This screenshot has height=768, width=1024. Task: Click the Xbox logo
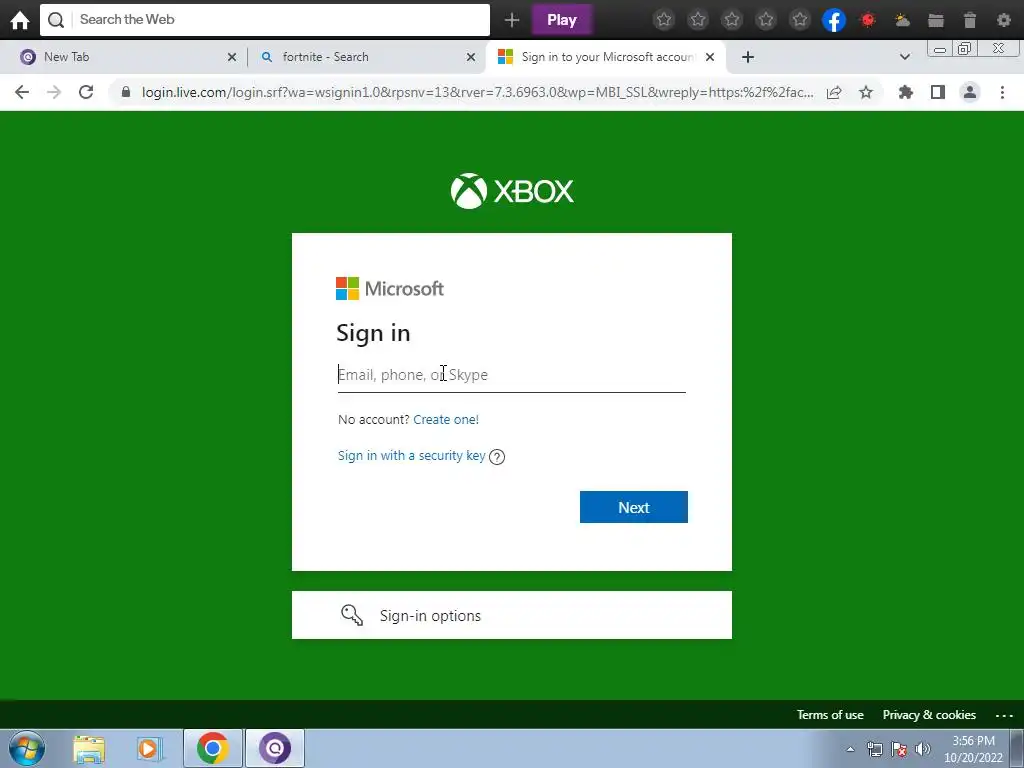[x=512, y=191]
